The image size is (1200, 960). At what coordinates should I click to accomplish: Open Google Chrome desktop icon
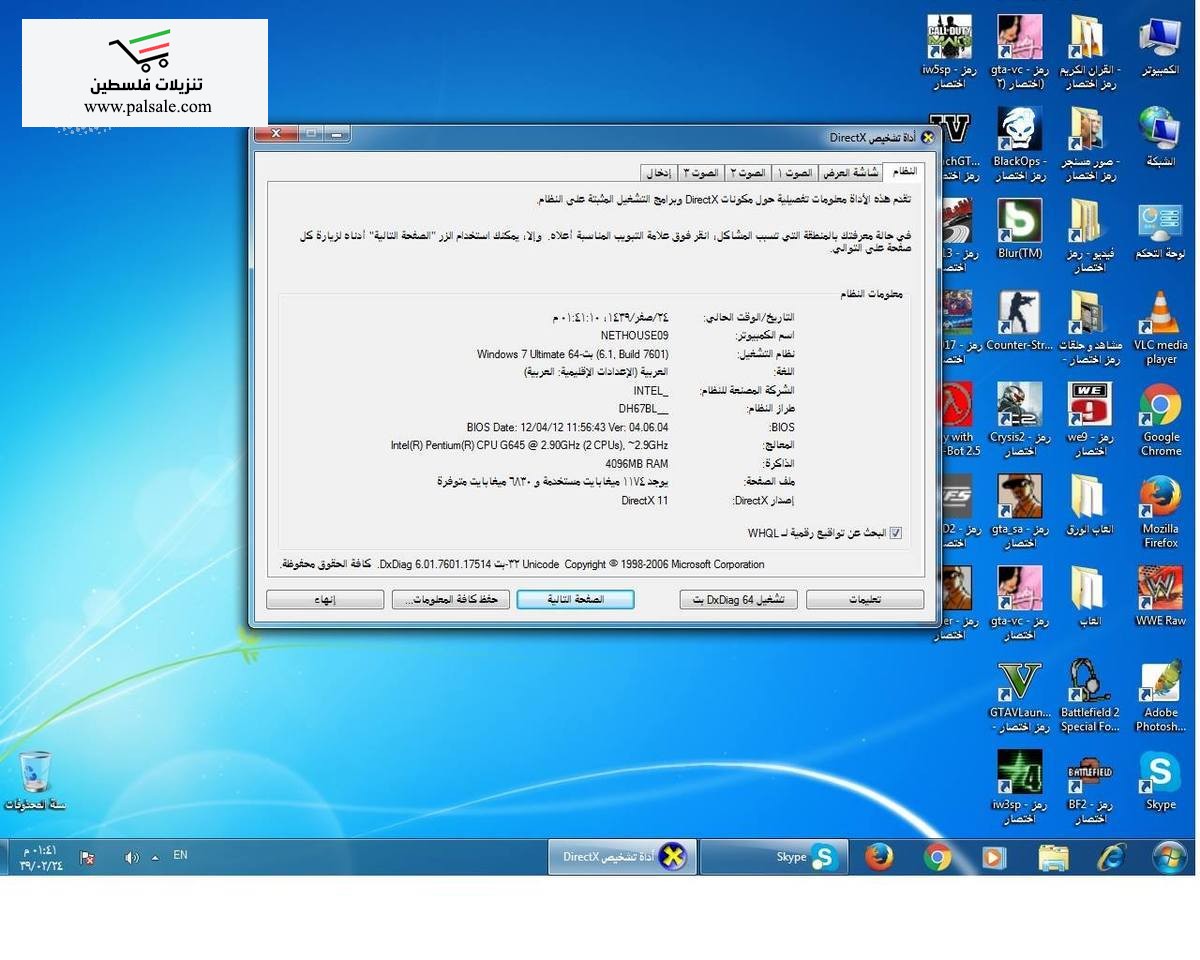[x=1160, y=408]
